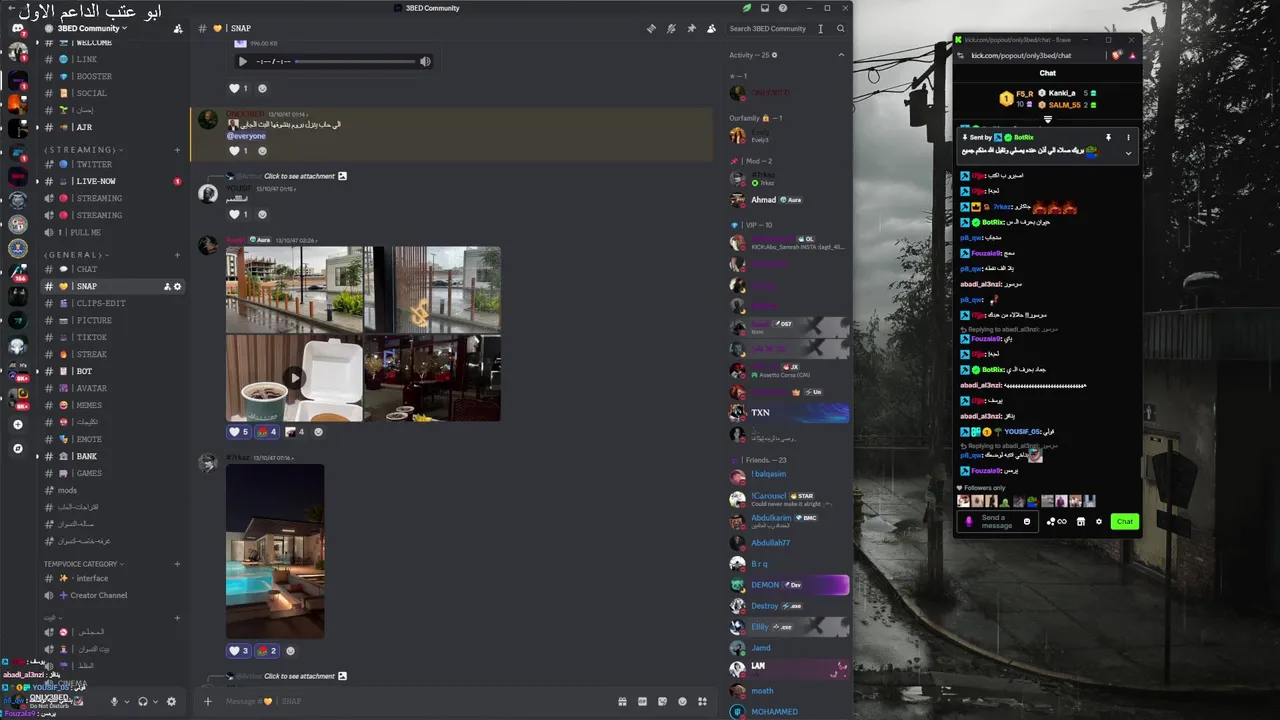Viewport: 1280px width, 720px height.
Task: Open Edit Channel gear on SNAP channel
Action: point(178,286)
